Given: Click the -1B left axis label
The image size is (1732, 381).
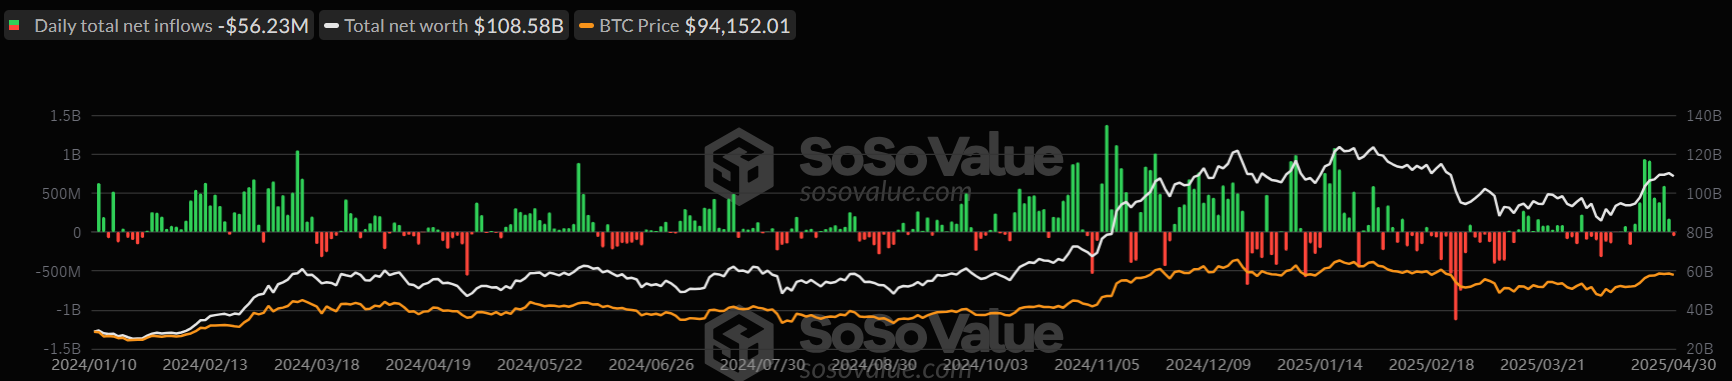Looking at the screenshot, I should click(x=68, y=310).
